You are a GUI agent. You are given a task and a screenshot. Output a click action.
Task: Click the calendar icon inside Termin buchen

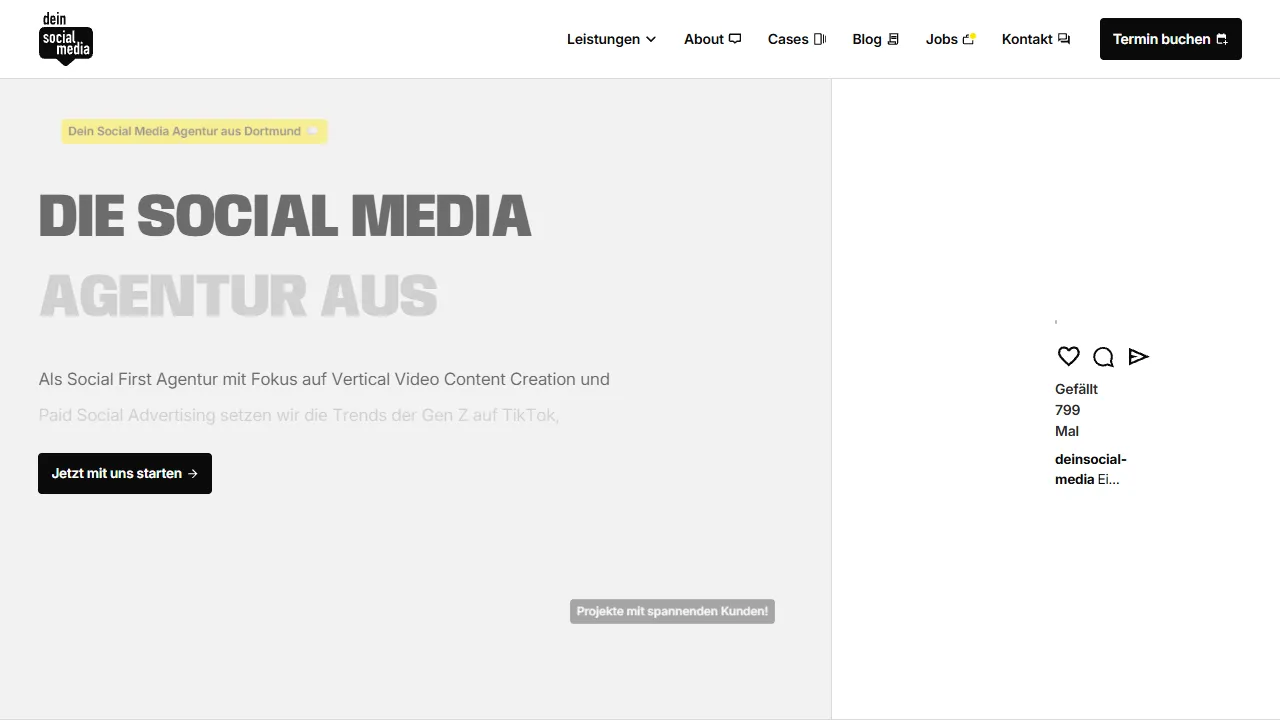click(x=1222, y=39)
